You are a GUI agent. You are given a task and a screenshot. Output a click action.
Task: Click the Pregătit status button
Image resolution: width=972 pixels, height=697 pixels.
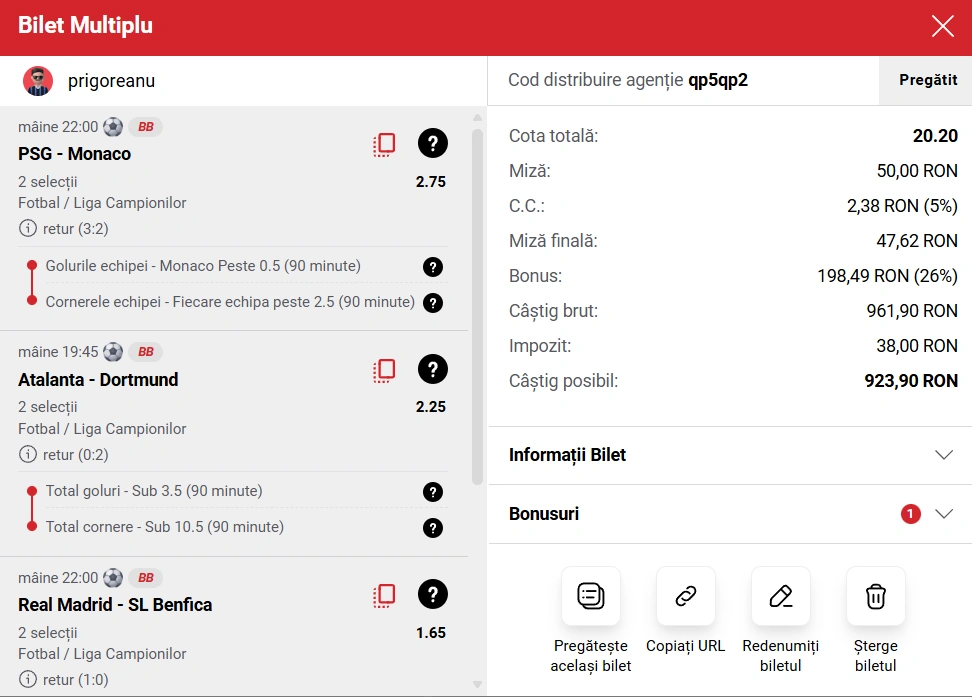pyautogui.click(x=927, y=80)
